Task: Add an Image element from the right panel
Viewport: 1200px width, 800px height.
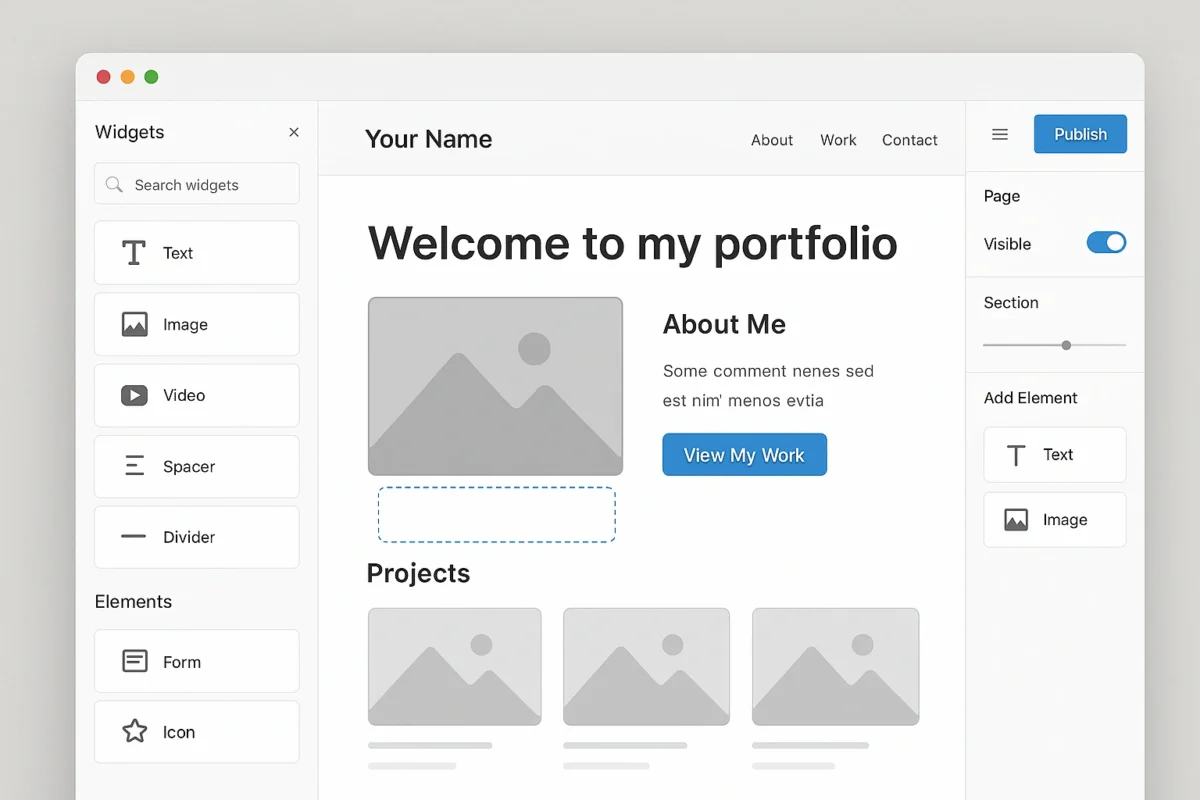Action: pos(1054,520)
